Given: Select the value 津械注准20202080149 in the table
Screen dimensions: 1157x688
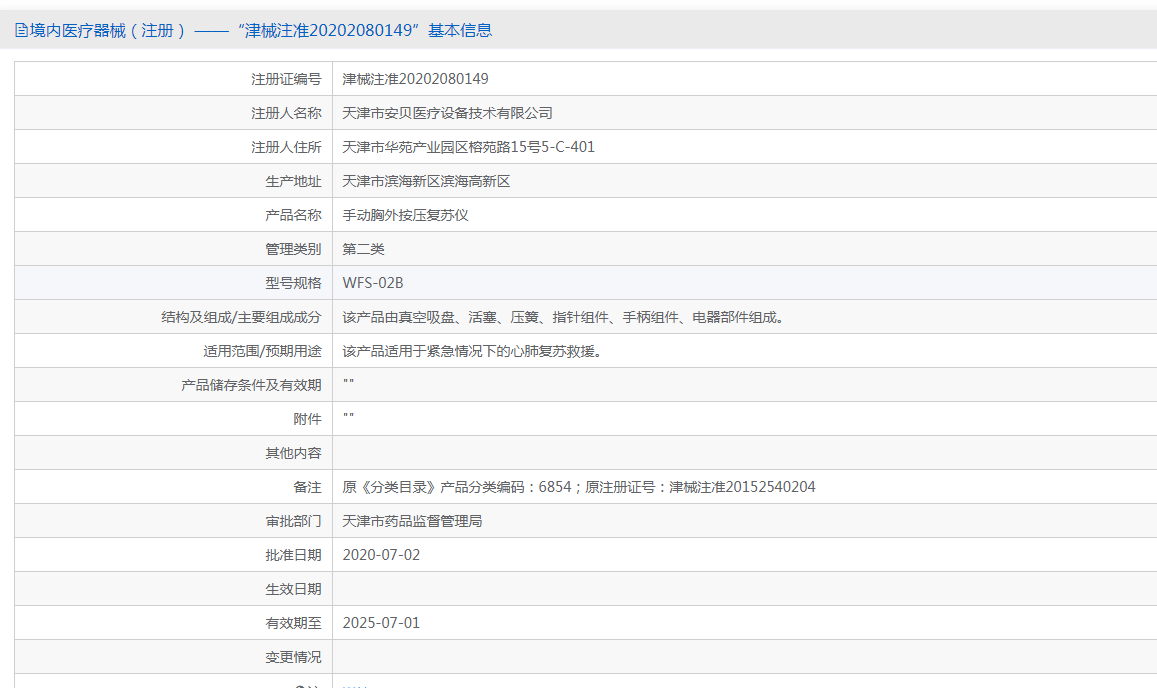Looking at the screenshot, I should [415, 79].
